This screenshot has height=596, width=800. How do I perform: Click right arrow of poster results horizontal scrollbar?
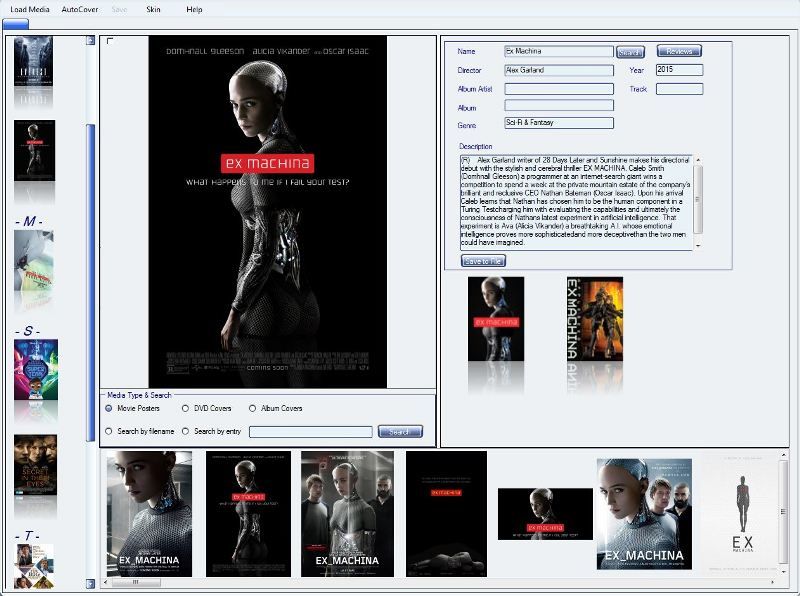point(772,582)
